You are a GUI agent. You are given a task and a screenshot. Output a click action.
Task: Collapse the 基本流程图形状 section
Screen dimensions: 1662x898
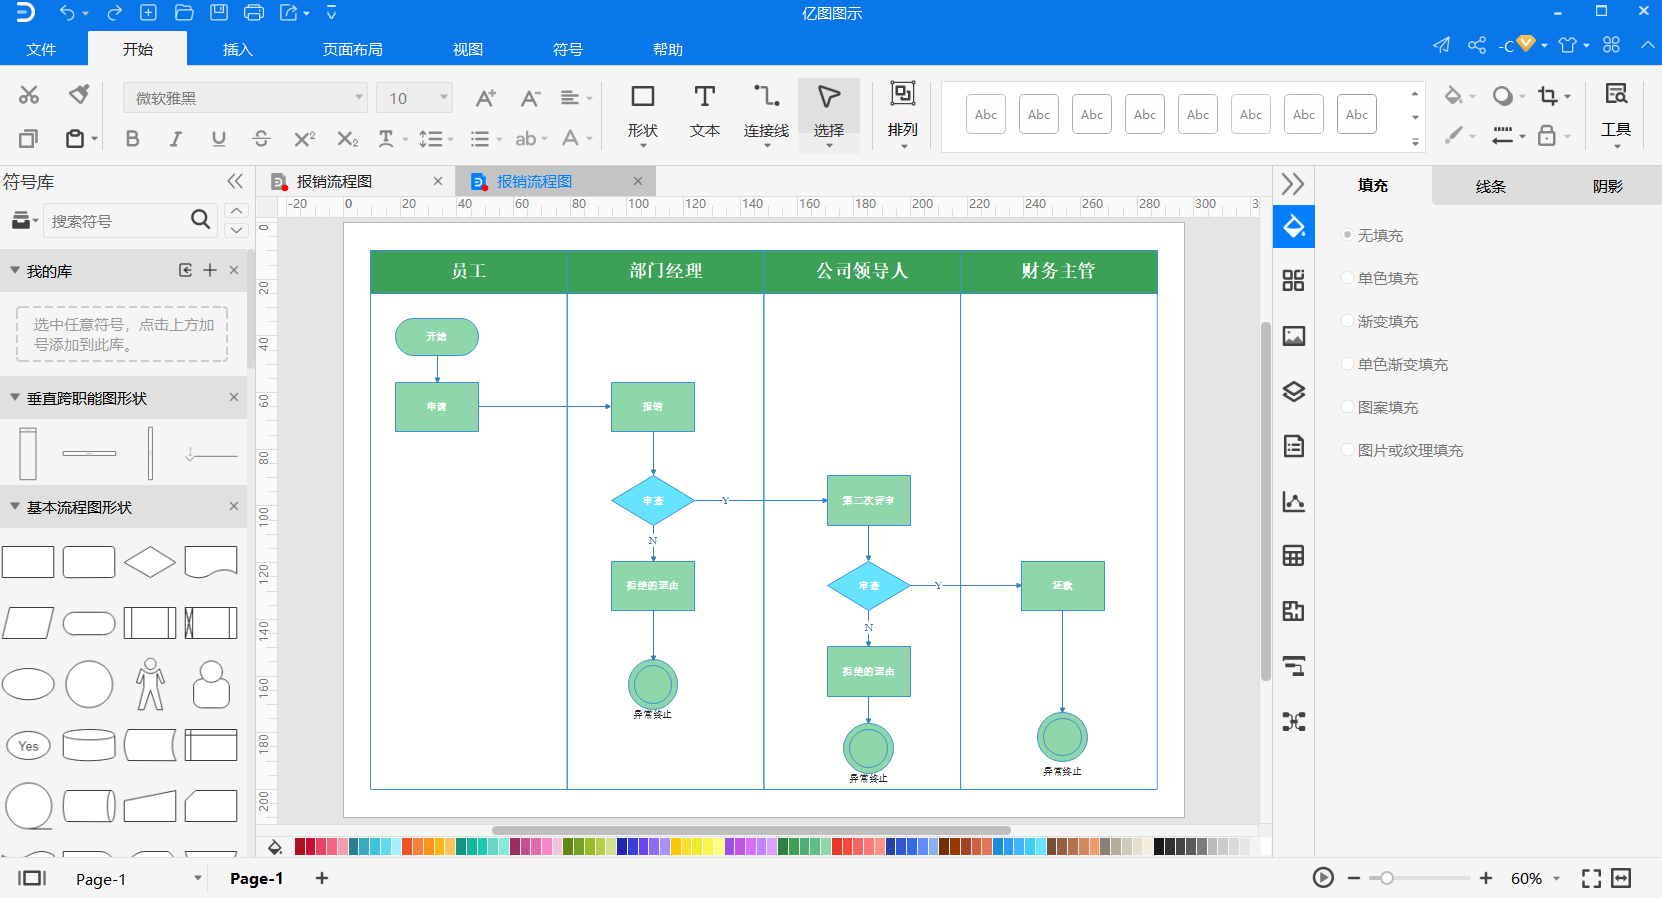pyautogui.click(x=15, y=506)
